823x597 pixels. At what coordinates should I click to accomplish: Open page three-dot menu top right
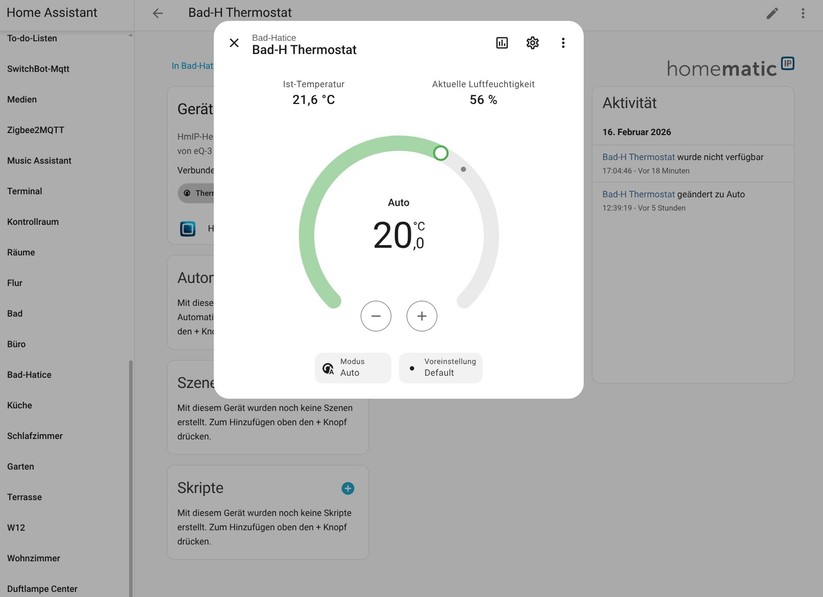click(803, 13)
